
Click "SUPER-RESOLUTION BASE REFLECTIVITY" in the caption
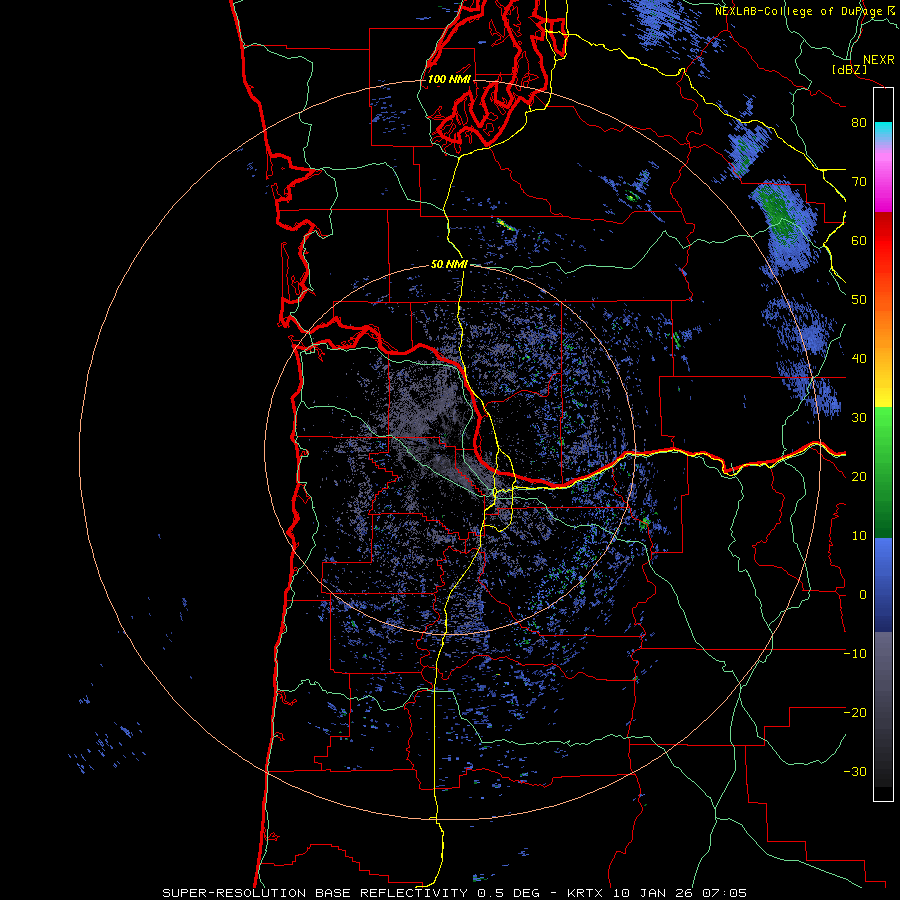click(x=315, y=893)
